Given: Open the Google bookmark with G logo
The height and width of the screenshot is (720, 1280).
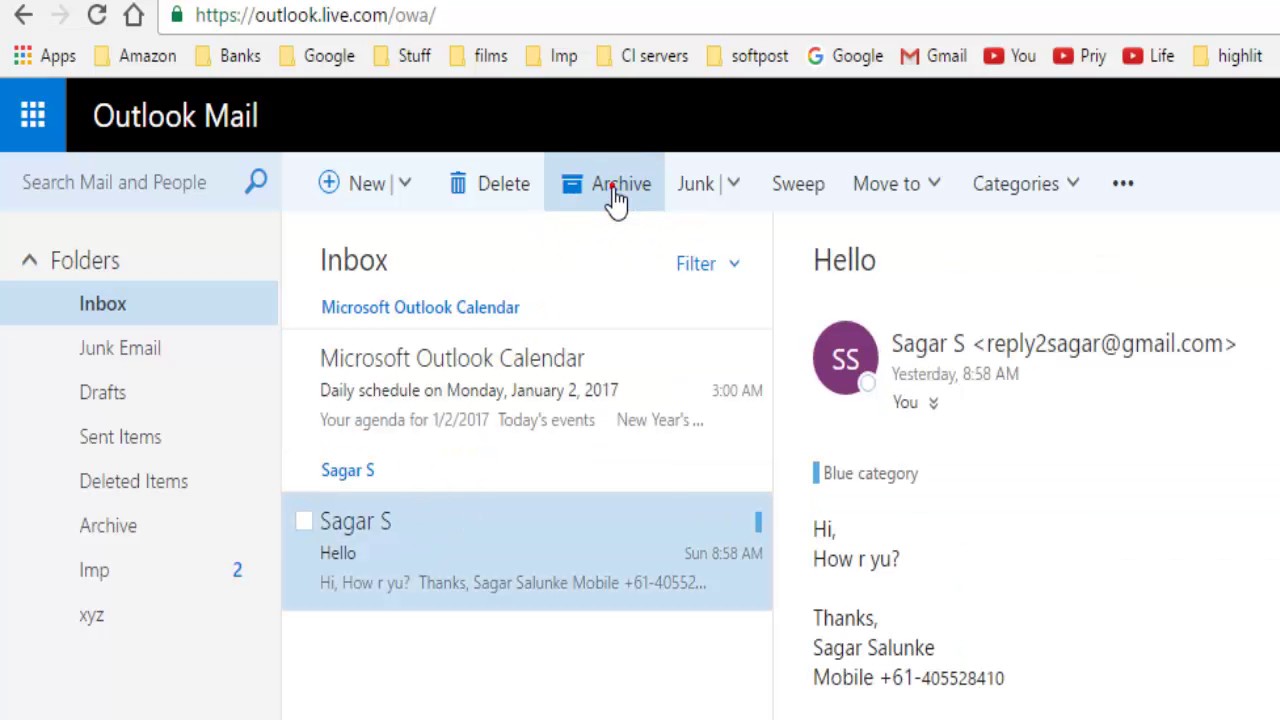Looking at the screenshot, I should (845, 56).
